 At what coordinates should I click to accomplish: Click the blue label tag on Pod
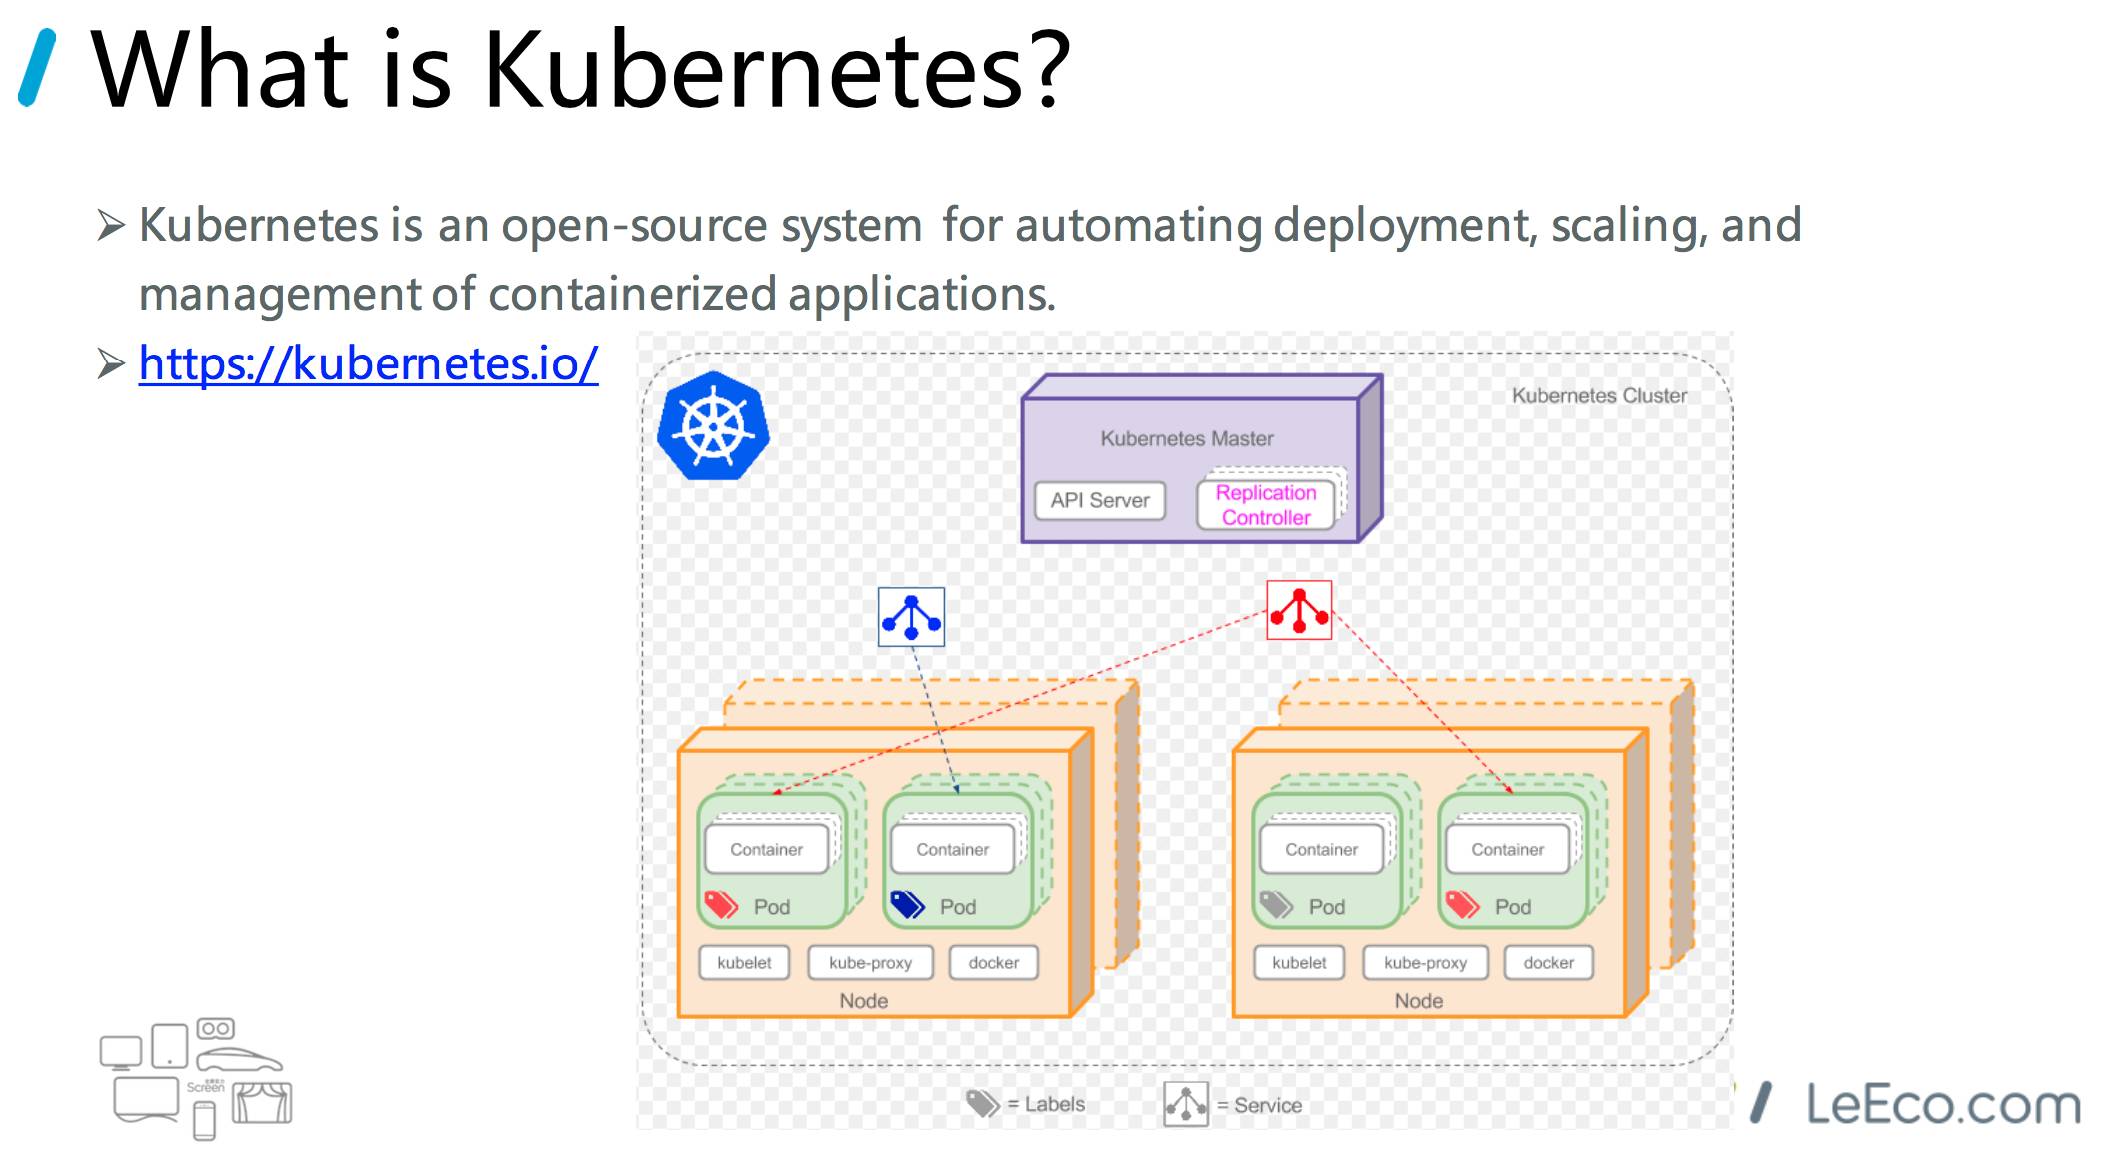point(908,905)
